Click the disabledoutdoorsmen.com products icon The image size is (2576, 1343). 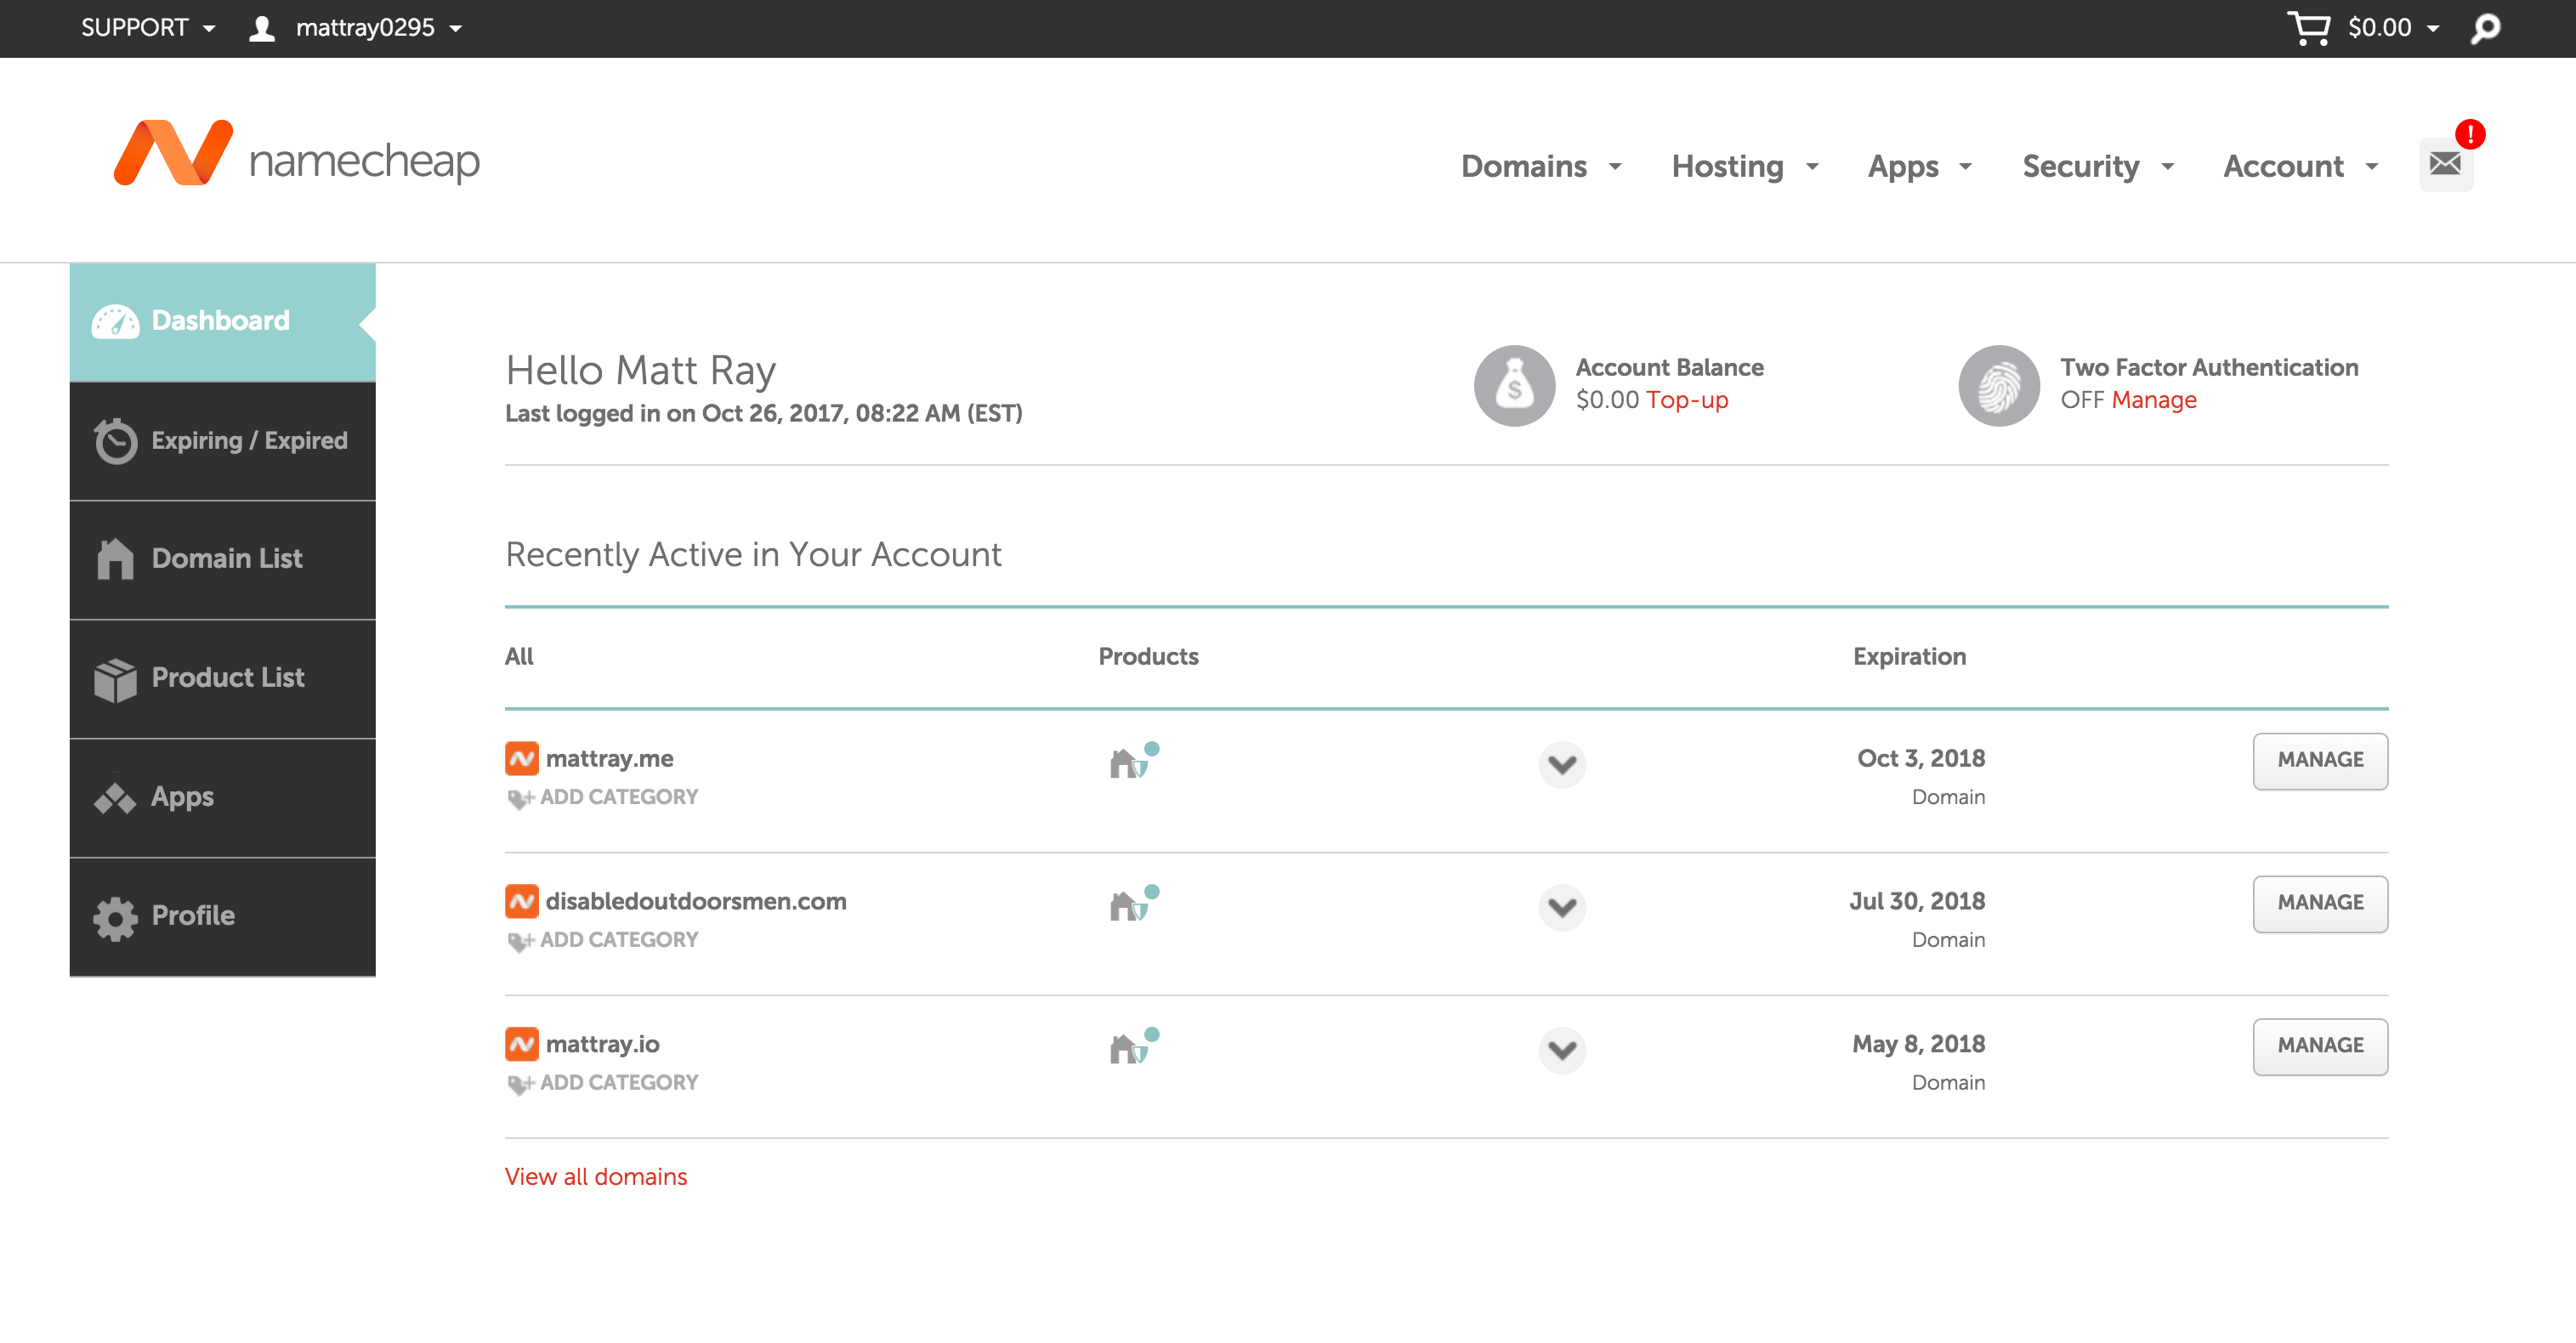1134,903
